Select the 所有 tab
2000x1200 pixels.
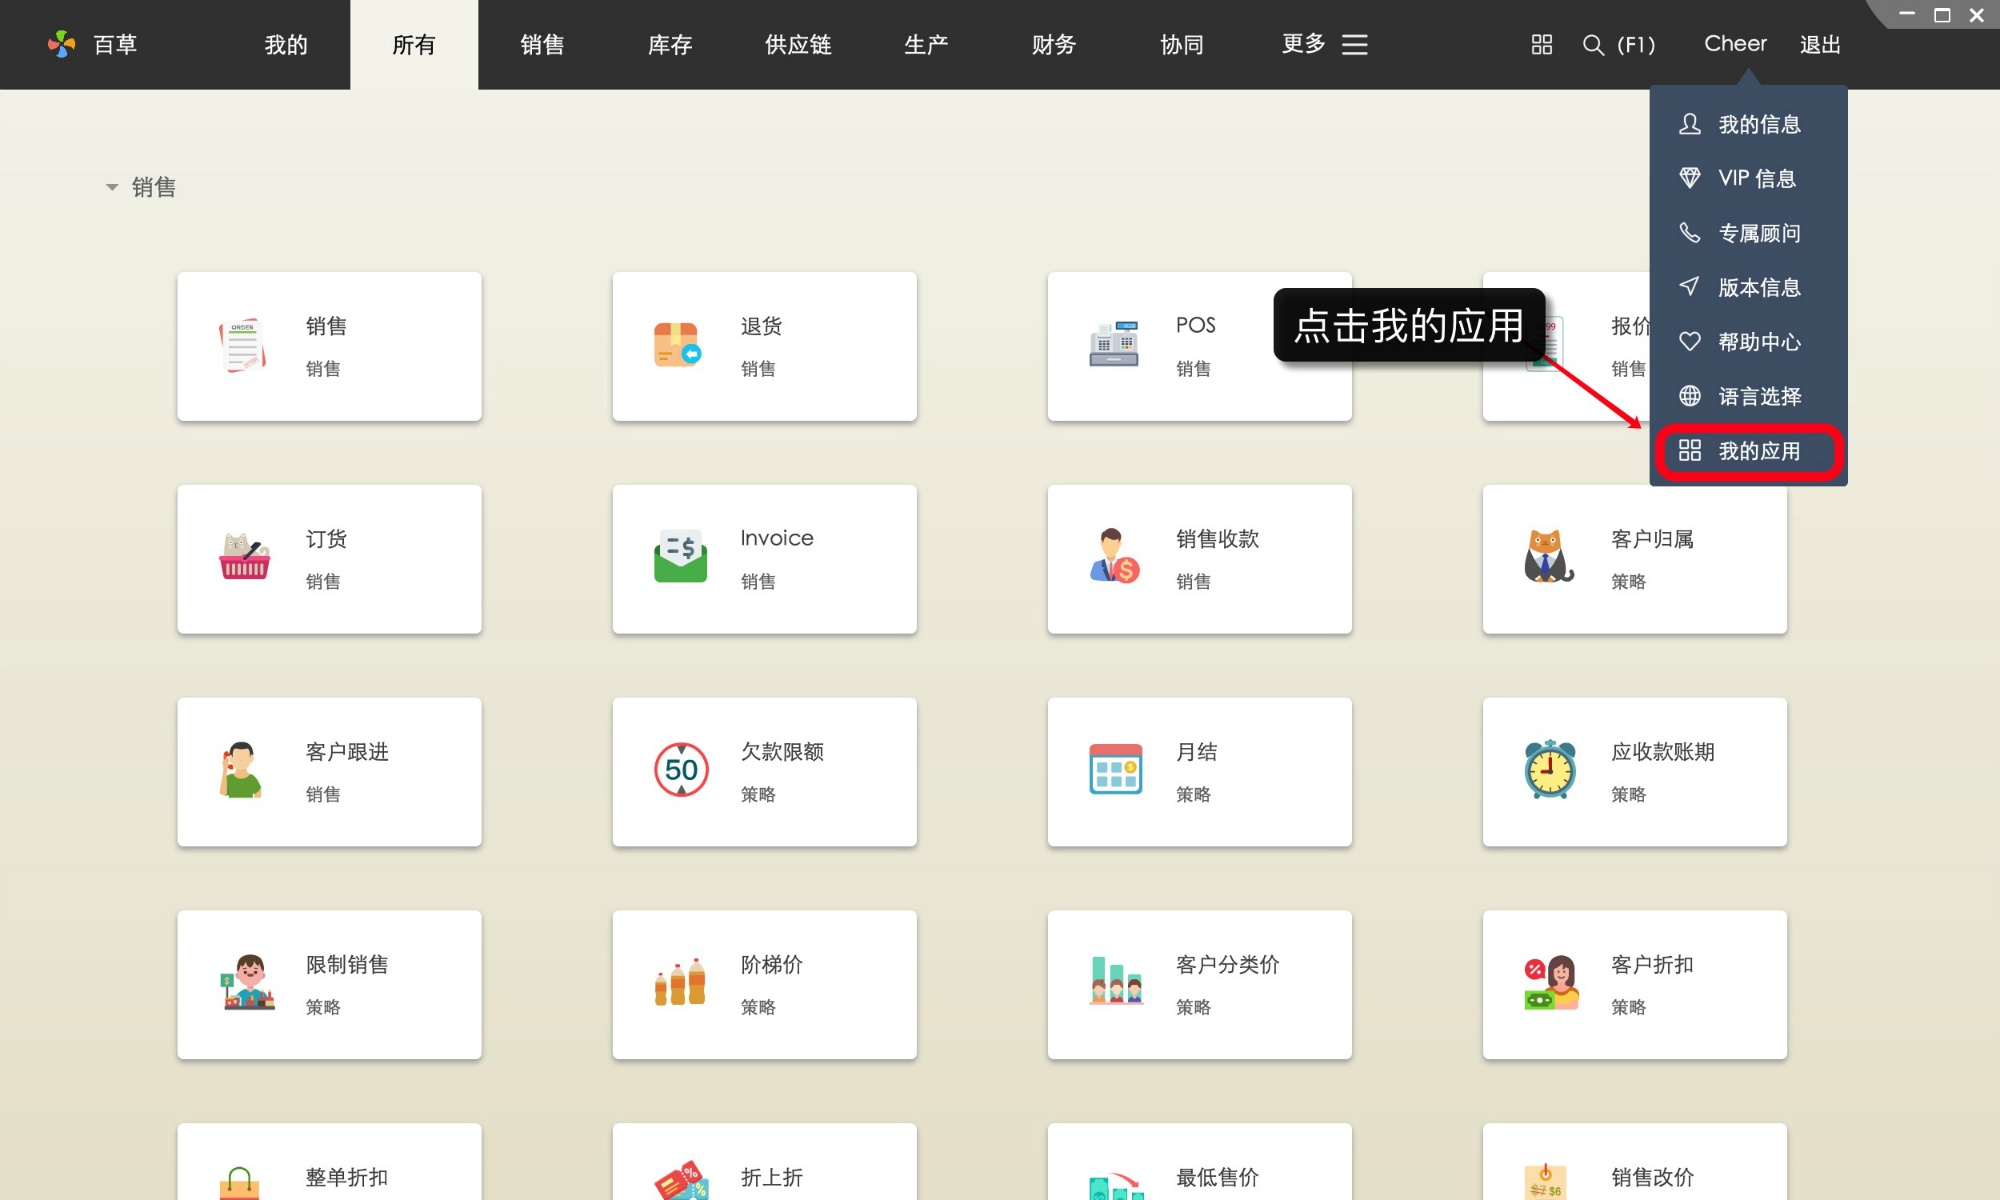point(414,44)
